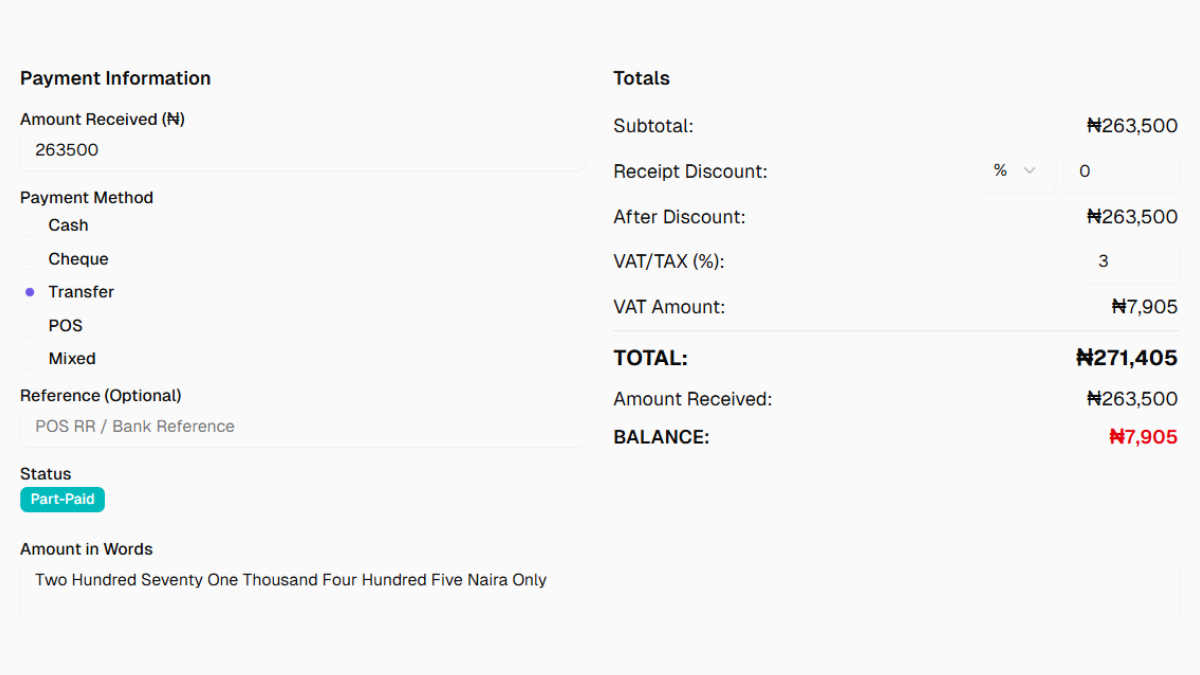
Task: Click the Part-Paid status badge
Action: click(x=62, y=499)
